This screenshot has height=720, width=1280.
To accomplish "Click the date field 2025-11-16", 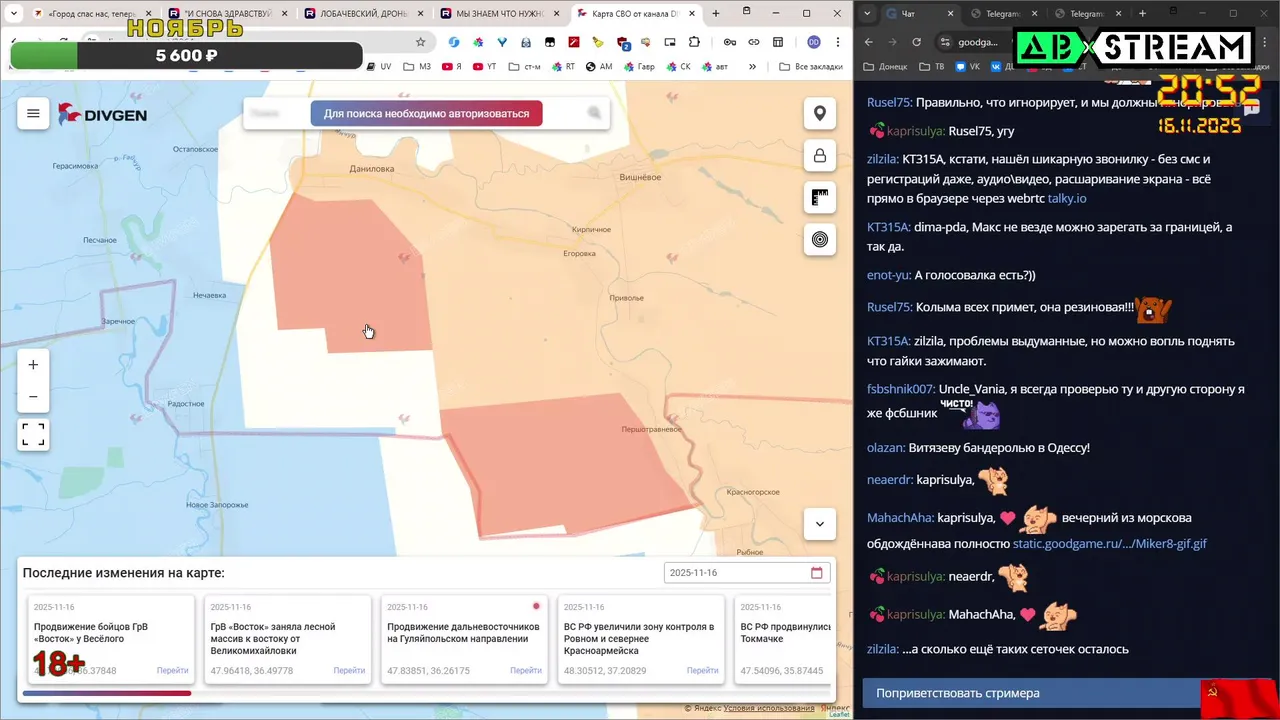I will coord(747,573).
